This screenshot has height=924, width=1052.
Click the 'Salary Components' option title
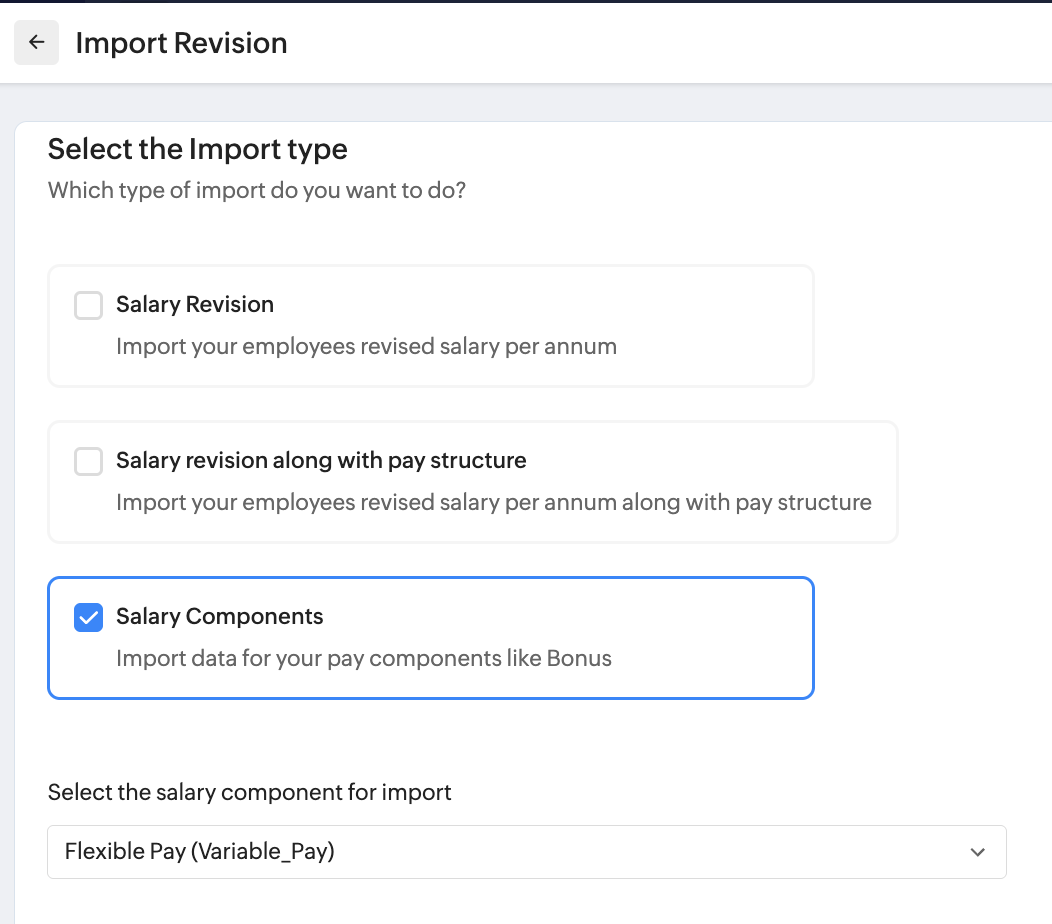tap(220, 616)
